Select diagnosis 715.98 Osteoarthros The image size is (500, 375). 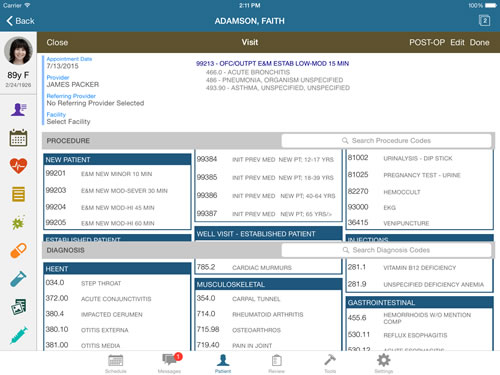[268, 330]
